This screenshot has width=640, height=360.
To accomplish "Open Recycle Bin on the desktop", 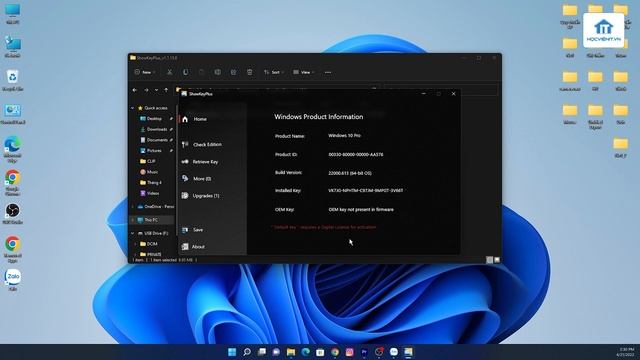I will tap(13, 80).
